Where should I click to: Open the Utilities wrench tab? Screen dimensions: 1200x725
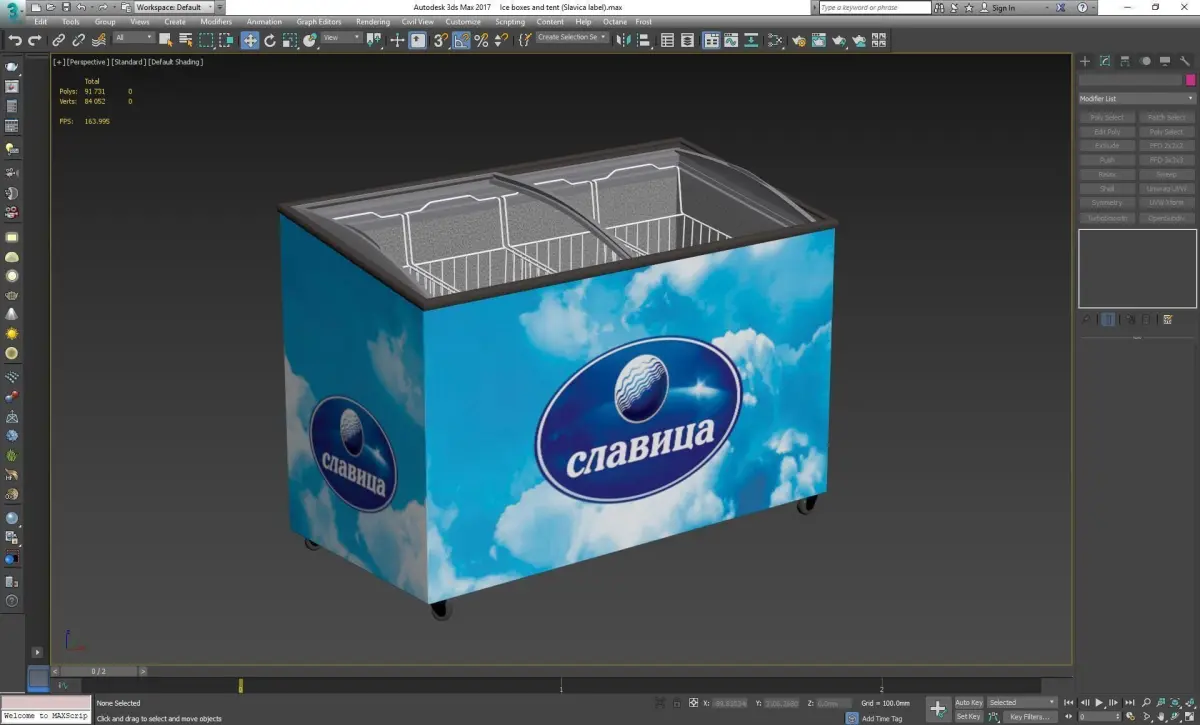pyautogui.click(x=1185, y=62)
